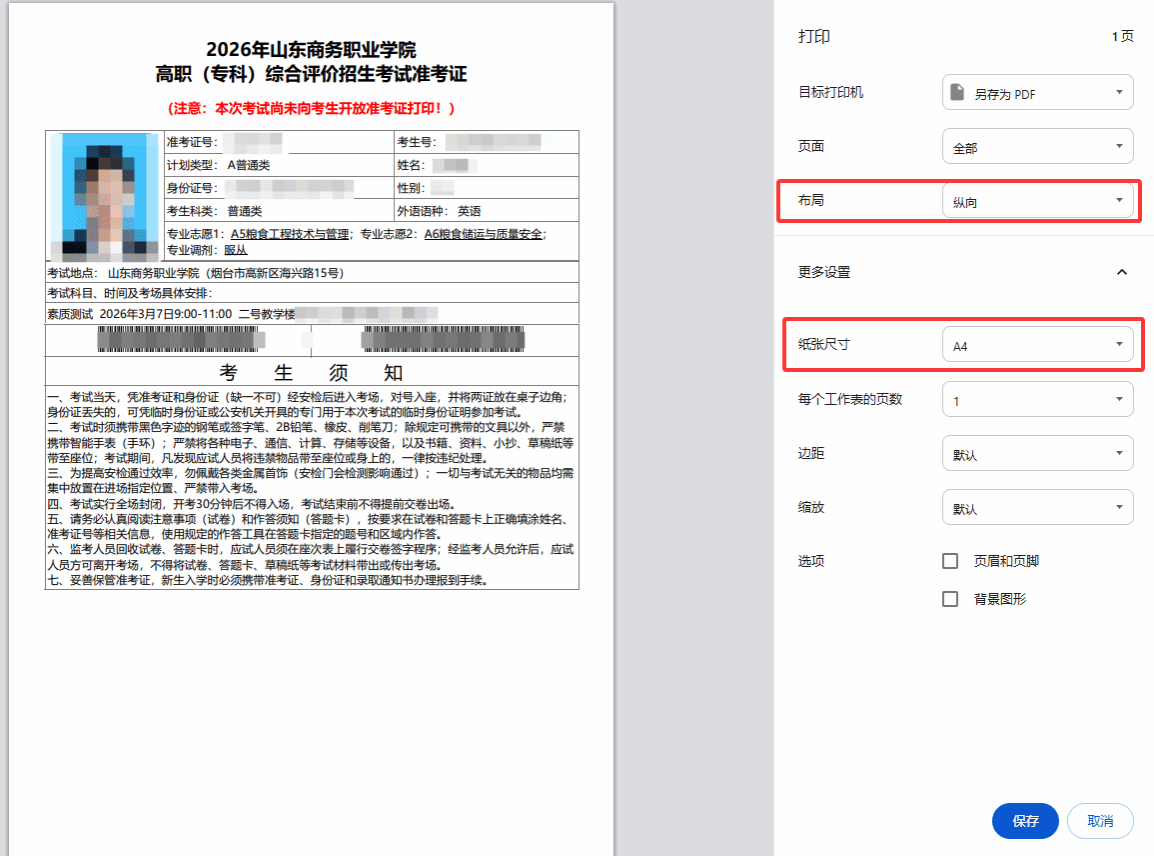Open the 每个工作表的页数 dropdown
1154x856 pixels.
(x=1037, y=400)
